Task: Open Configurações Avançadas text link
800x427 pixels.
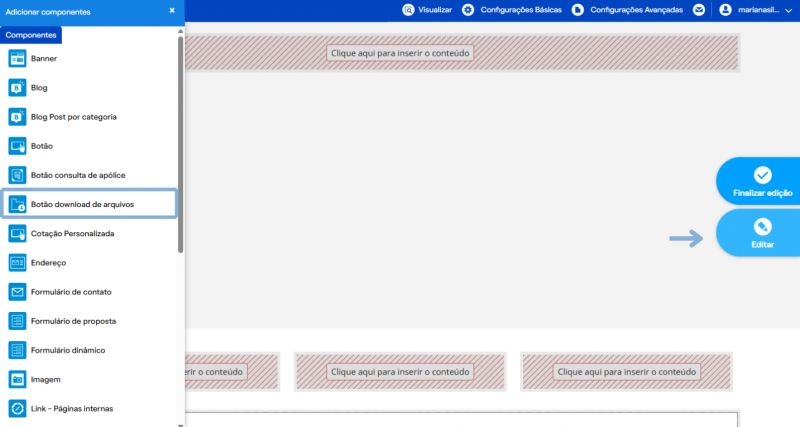Action: pyautogui.click(x=636, y=10)
